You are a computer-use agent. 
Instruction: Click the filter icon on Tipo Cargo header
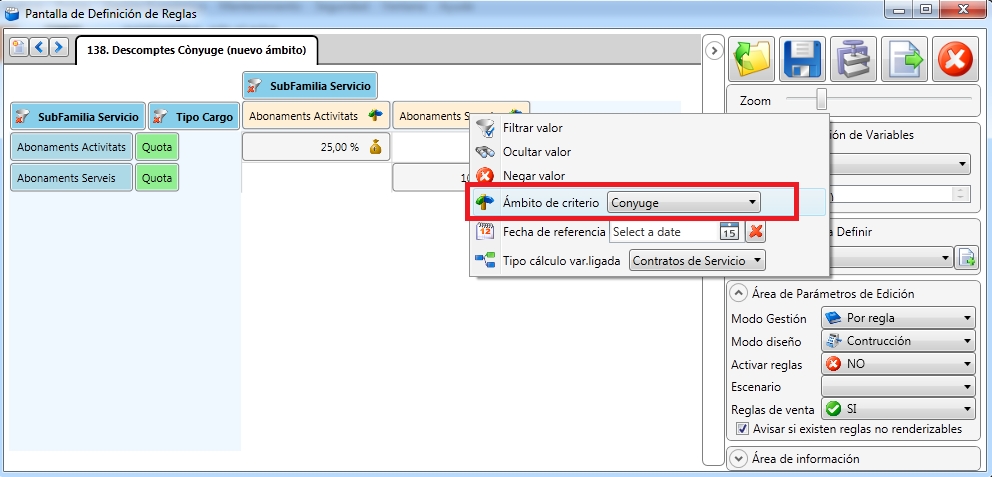[x=161, y=117]
